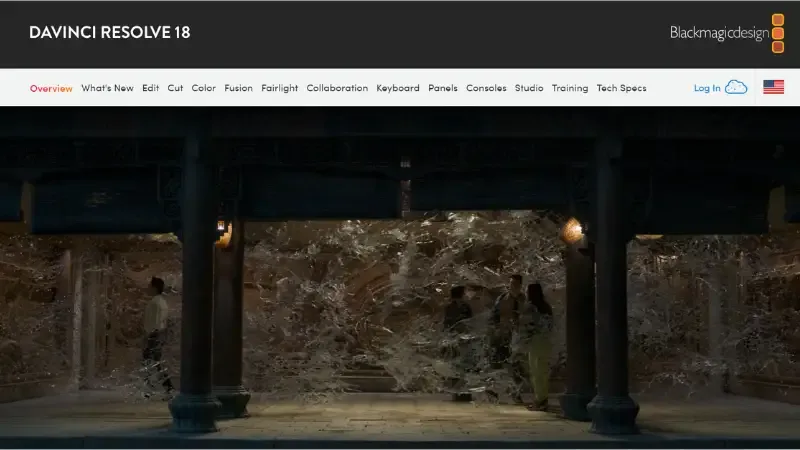This screenshot has height=450, width=800.
Task: Go to the Collaboration tab
Action: coord(337,88)
